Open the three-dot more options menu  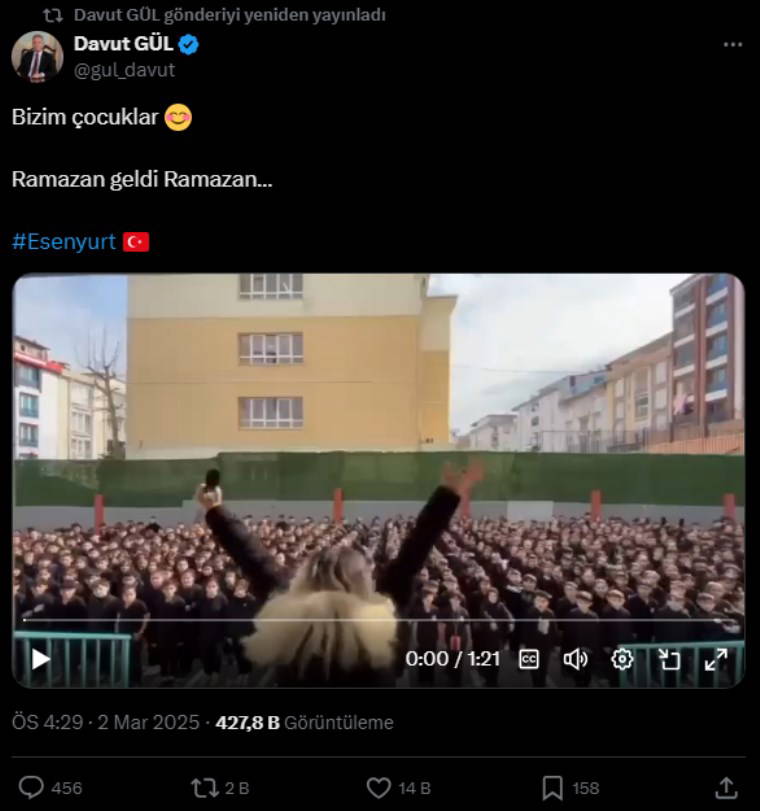pyautogui.click(x=733, y=45)
